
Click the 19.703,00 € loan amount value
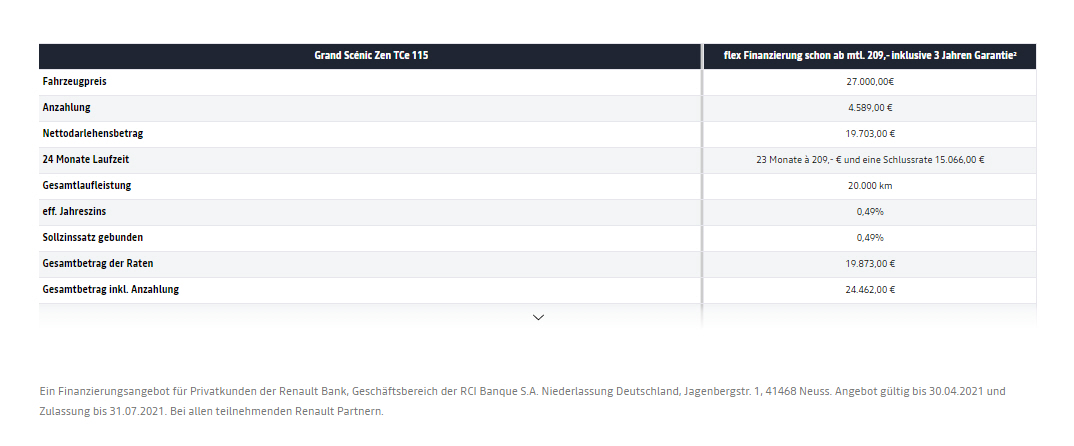point(869,134)
